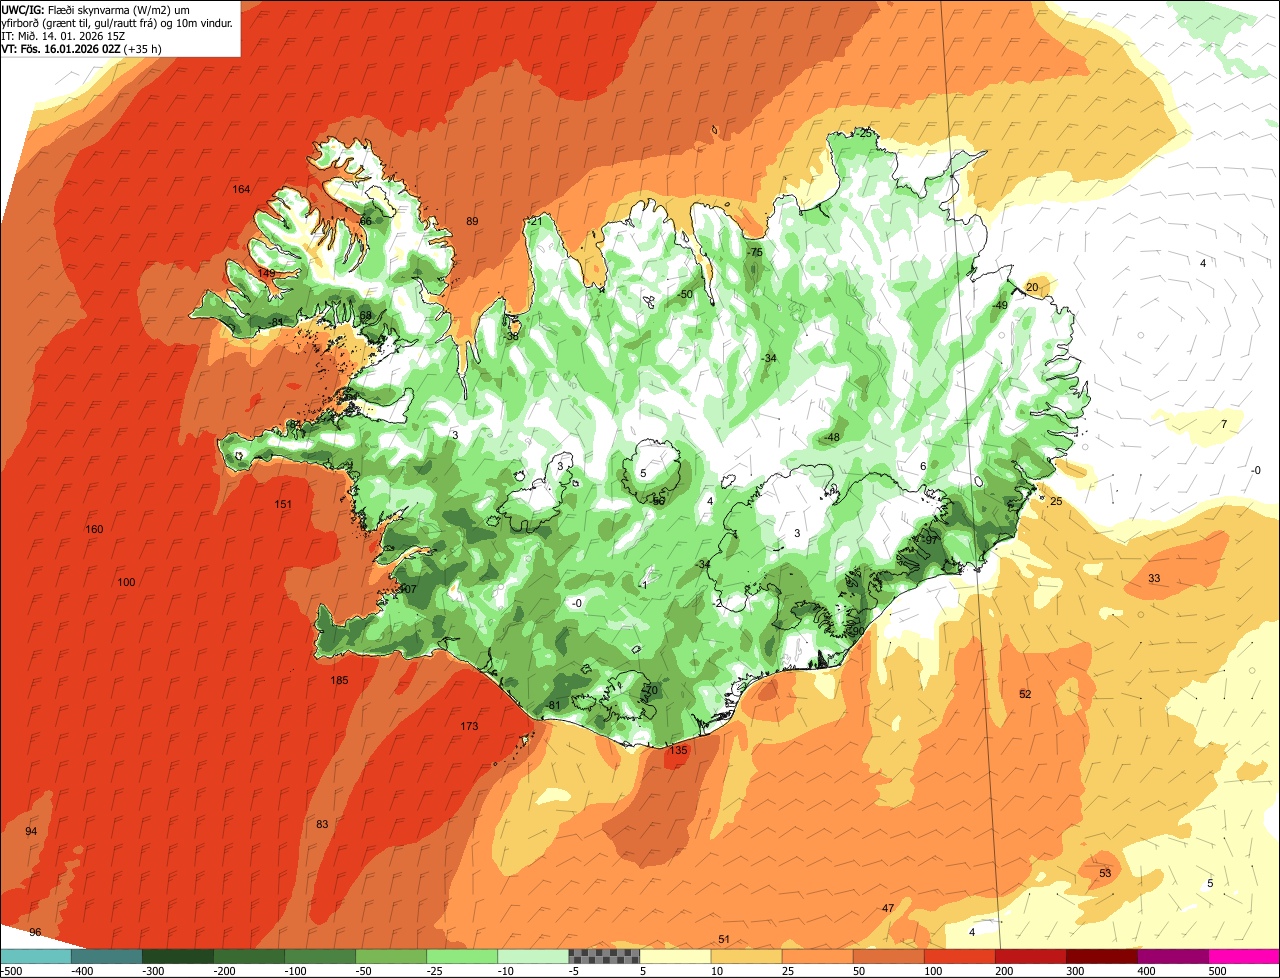
Task: Click the map value 135 off the south coast
Action: (x=679, y=750)
